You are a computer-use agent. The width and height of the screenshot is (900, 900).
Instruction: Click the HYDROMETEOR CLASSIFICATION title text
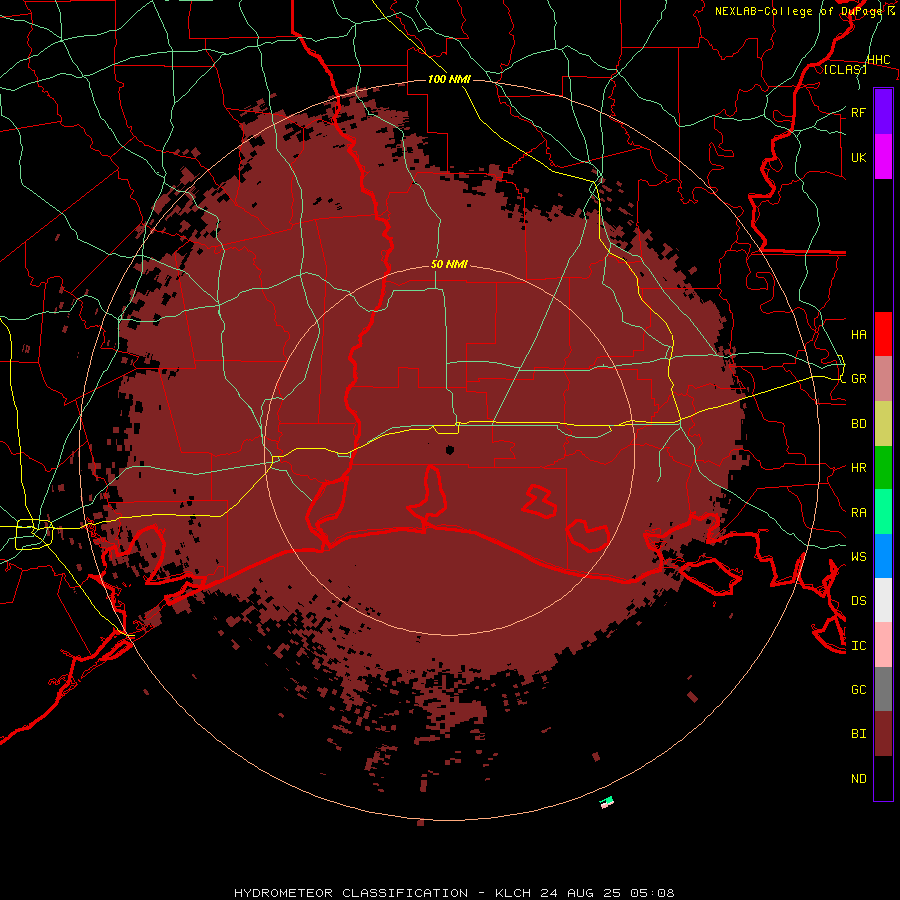(x=351, y=893)
